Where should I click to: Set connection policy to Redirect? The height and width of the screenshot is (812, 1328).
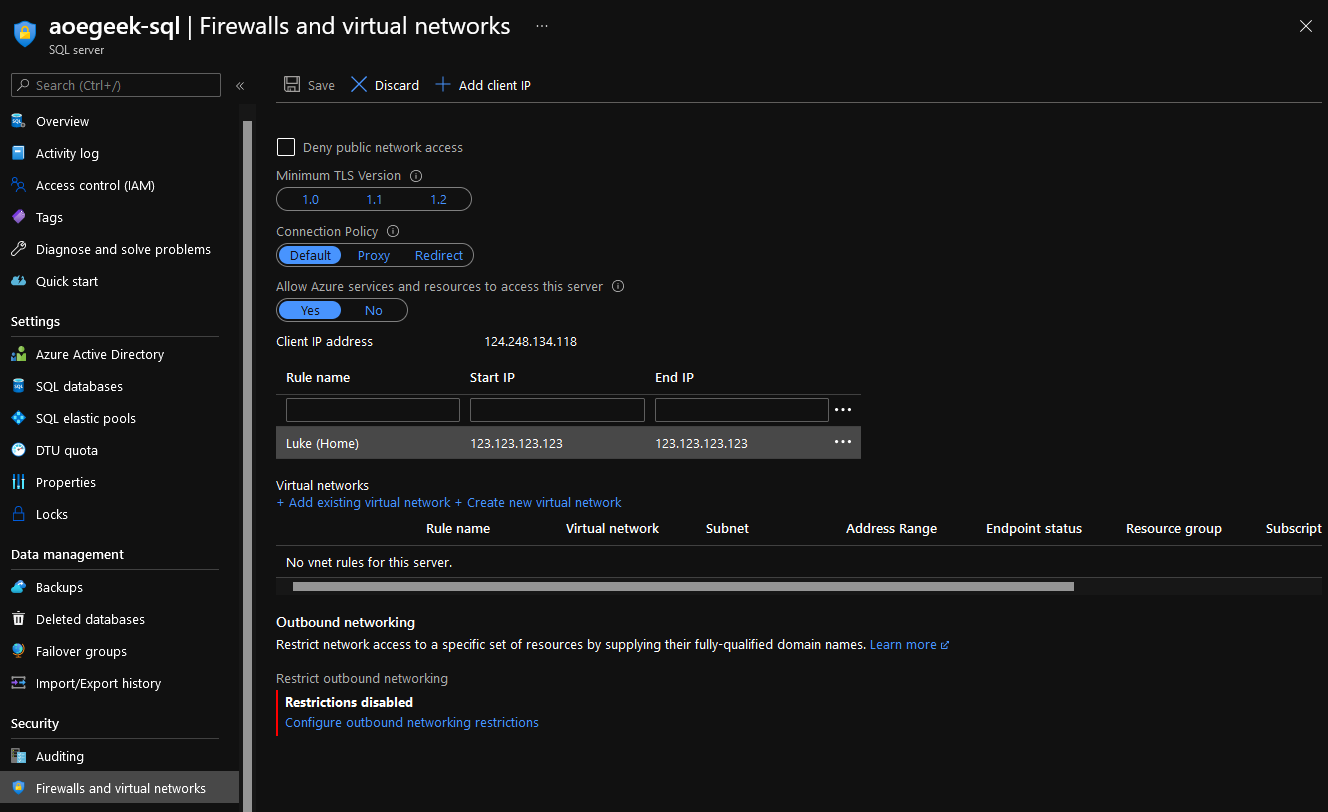(439, 255)
